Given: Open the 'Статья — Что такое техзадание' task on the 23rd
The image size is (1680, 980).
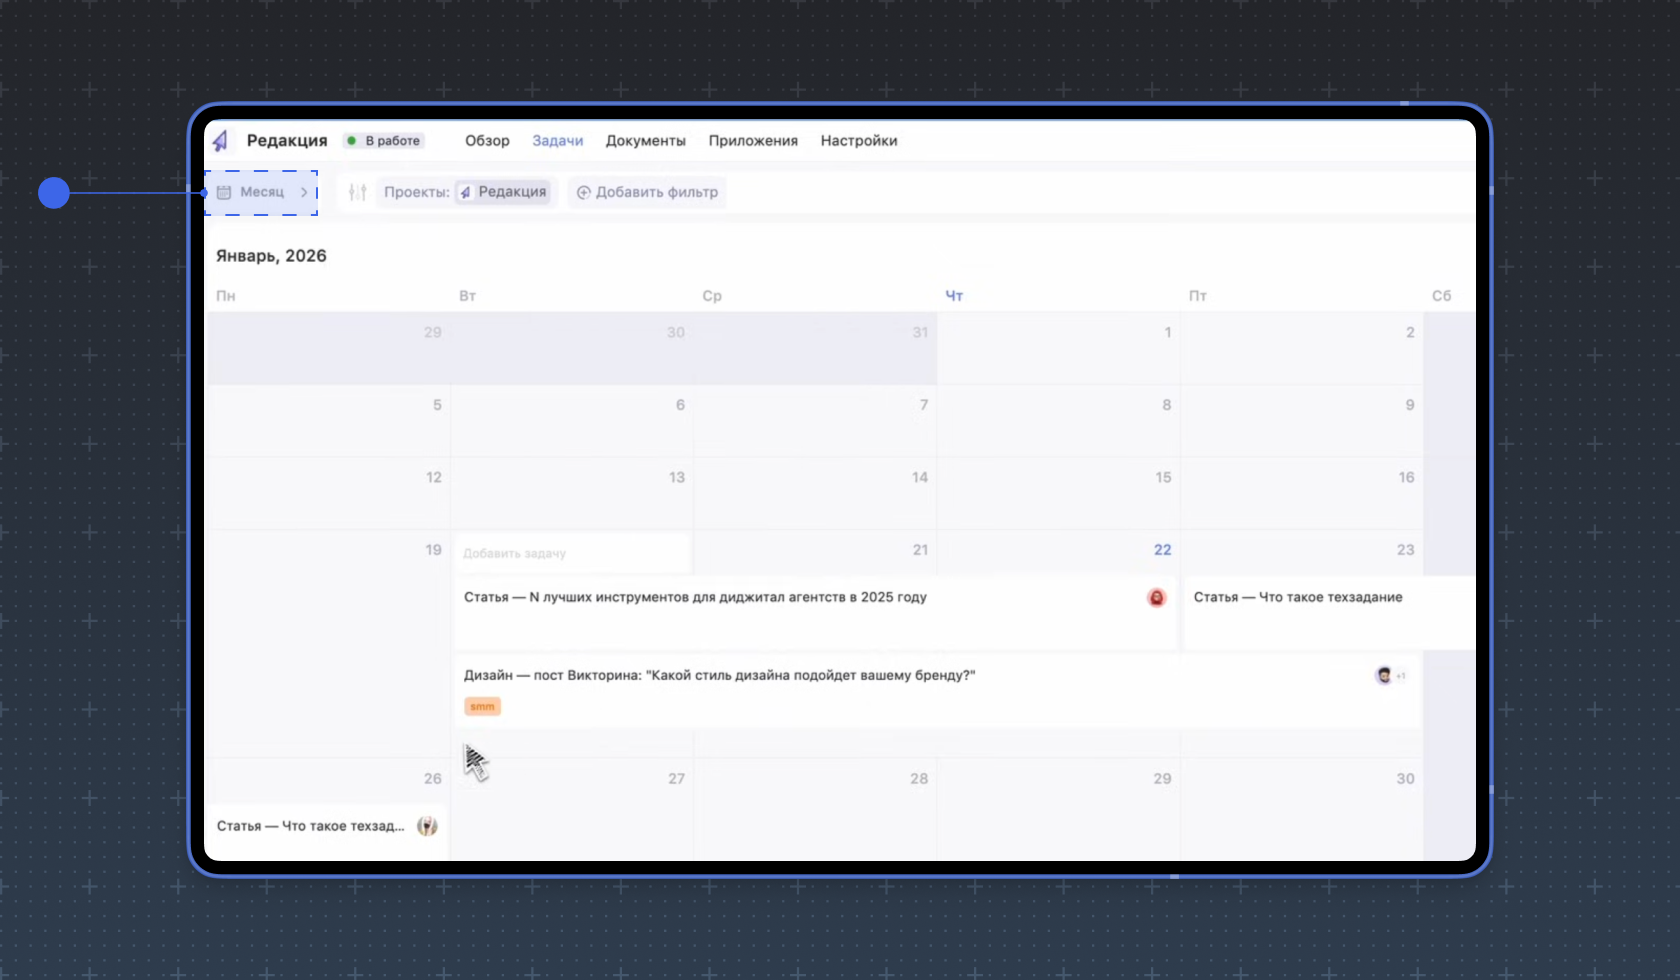Looking at the screenshot, I should click(x=1297, y=597).
